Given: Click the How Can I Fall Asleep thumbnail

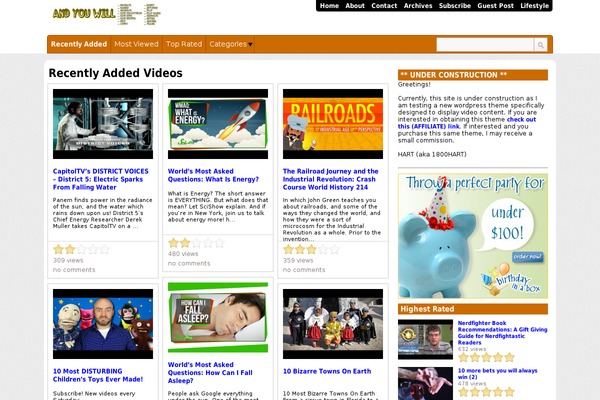Looking at the screenshot, I should [x=218, y=317].
